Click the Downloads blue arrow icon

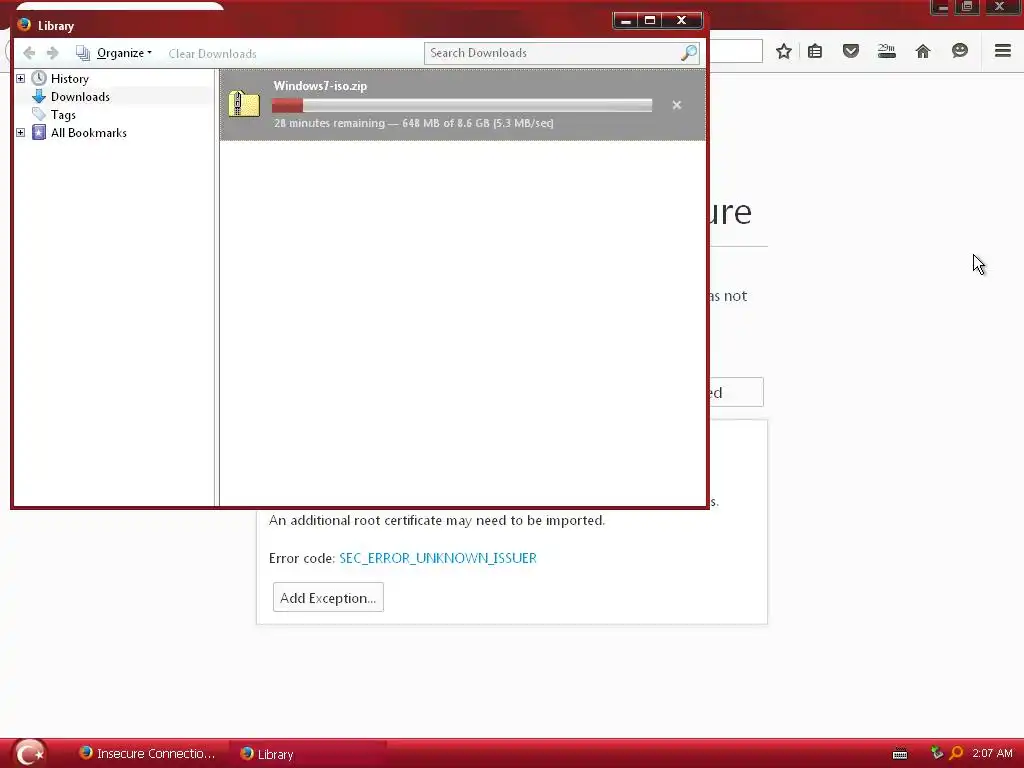[39, 97]
